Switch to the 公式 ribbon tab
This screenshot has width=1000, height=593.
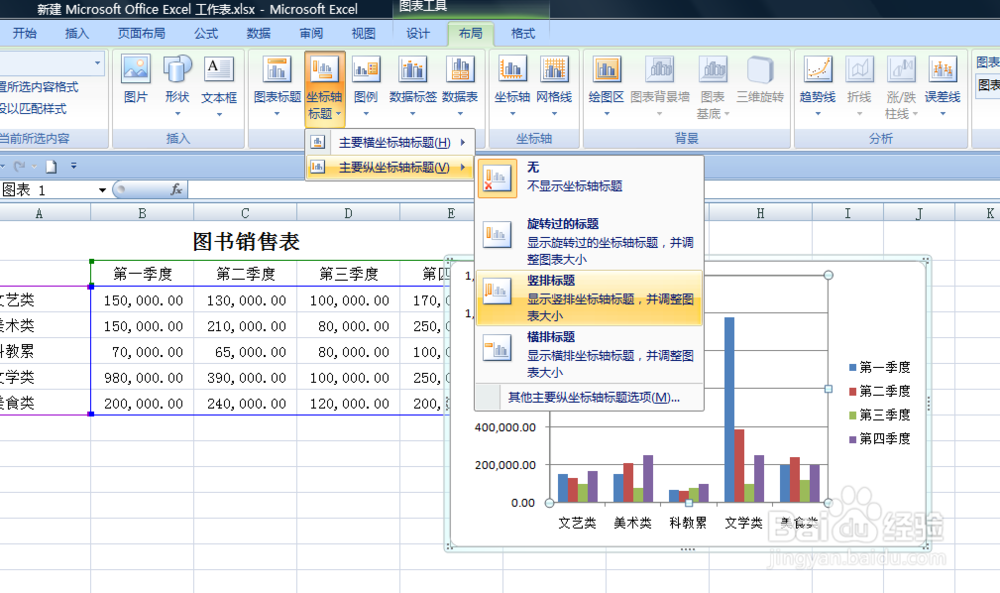coord(206,33)
